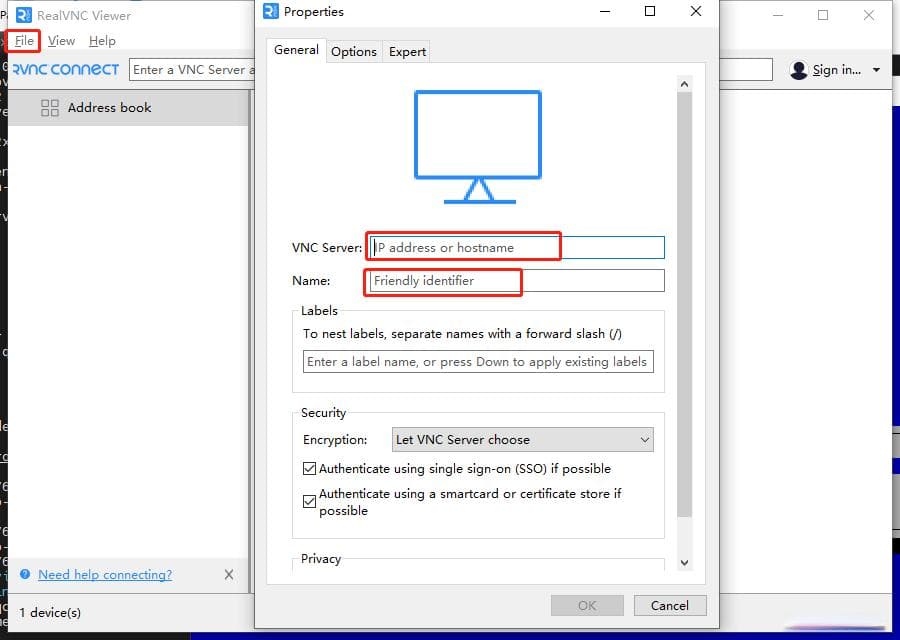Screen dimensions: 900x640
Task: Click the RealVNC Viewer title bar icon
Action: tap(24, 15)
